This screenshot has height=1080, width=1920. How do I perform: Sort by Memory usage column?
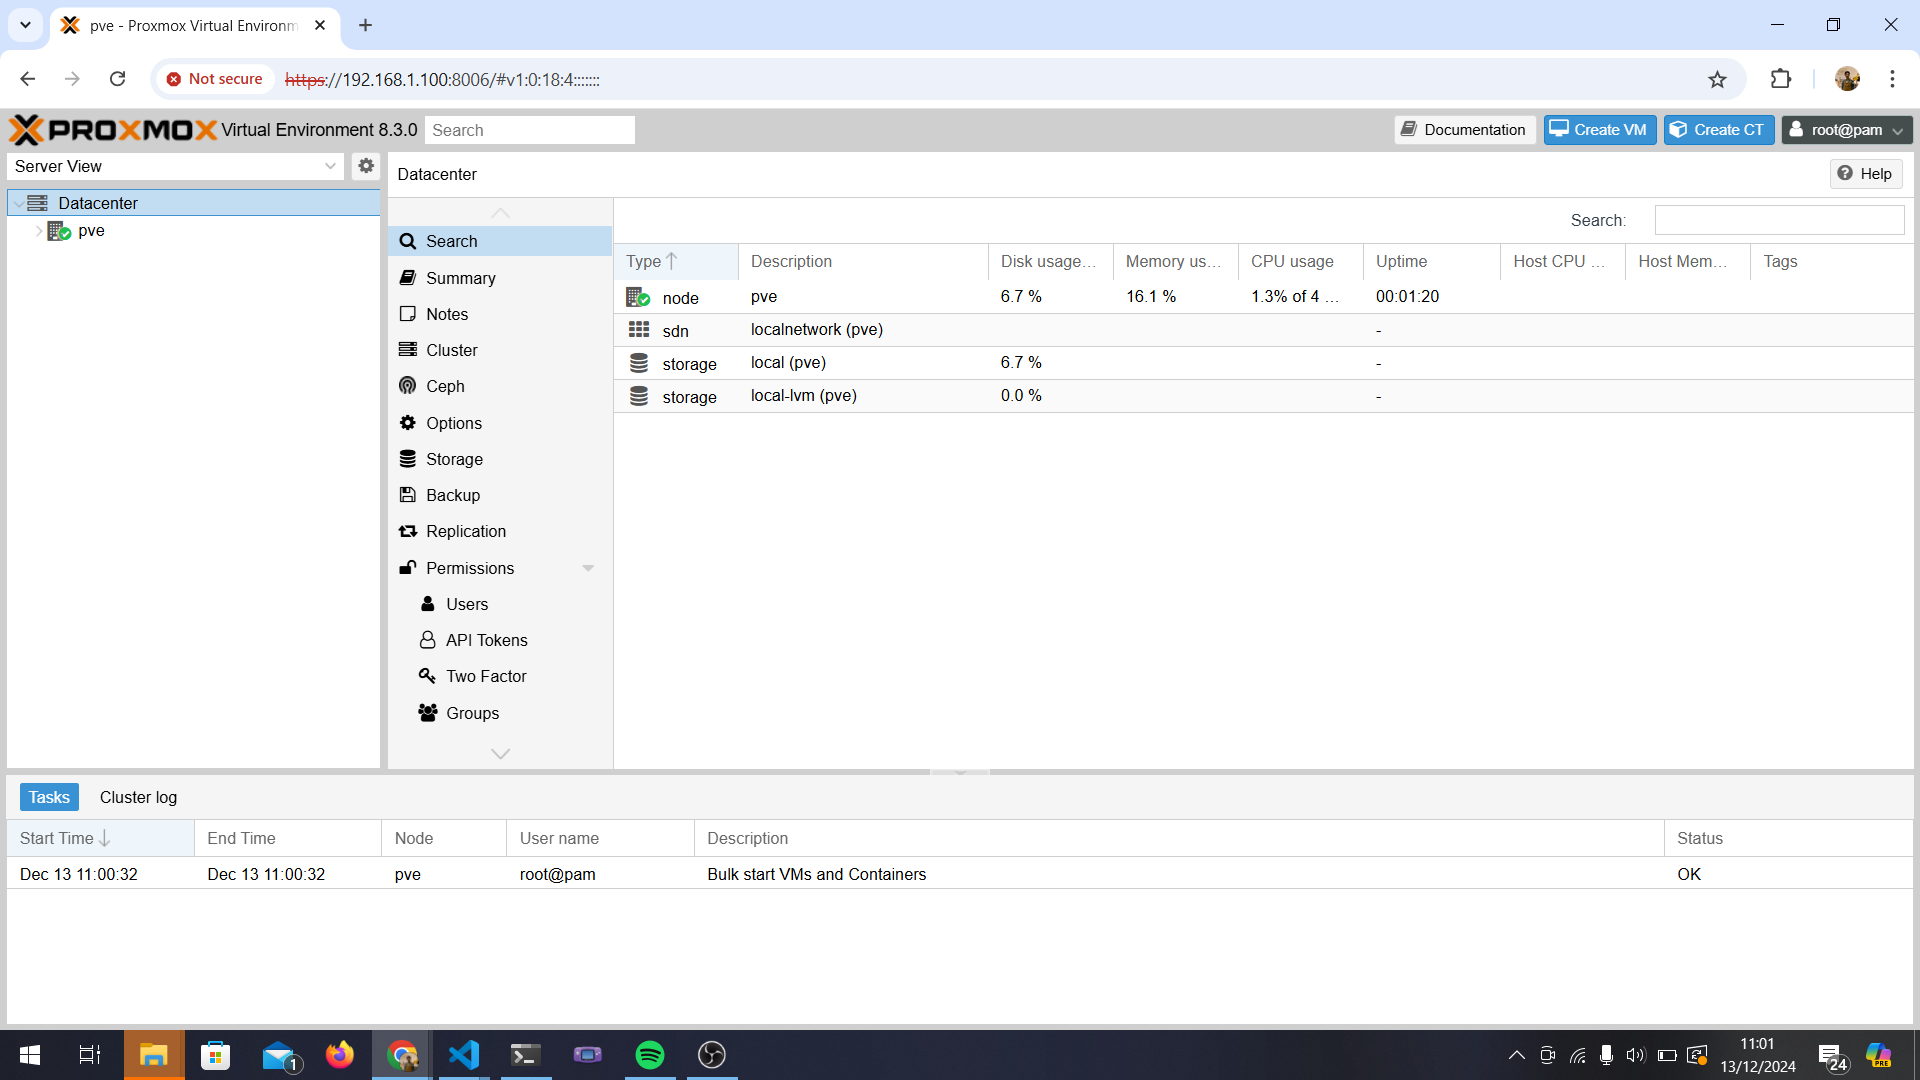pyautogui.click(x=1175, y=261)
